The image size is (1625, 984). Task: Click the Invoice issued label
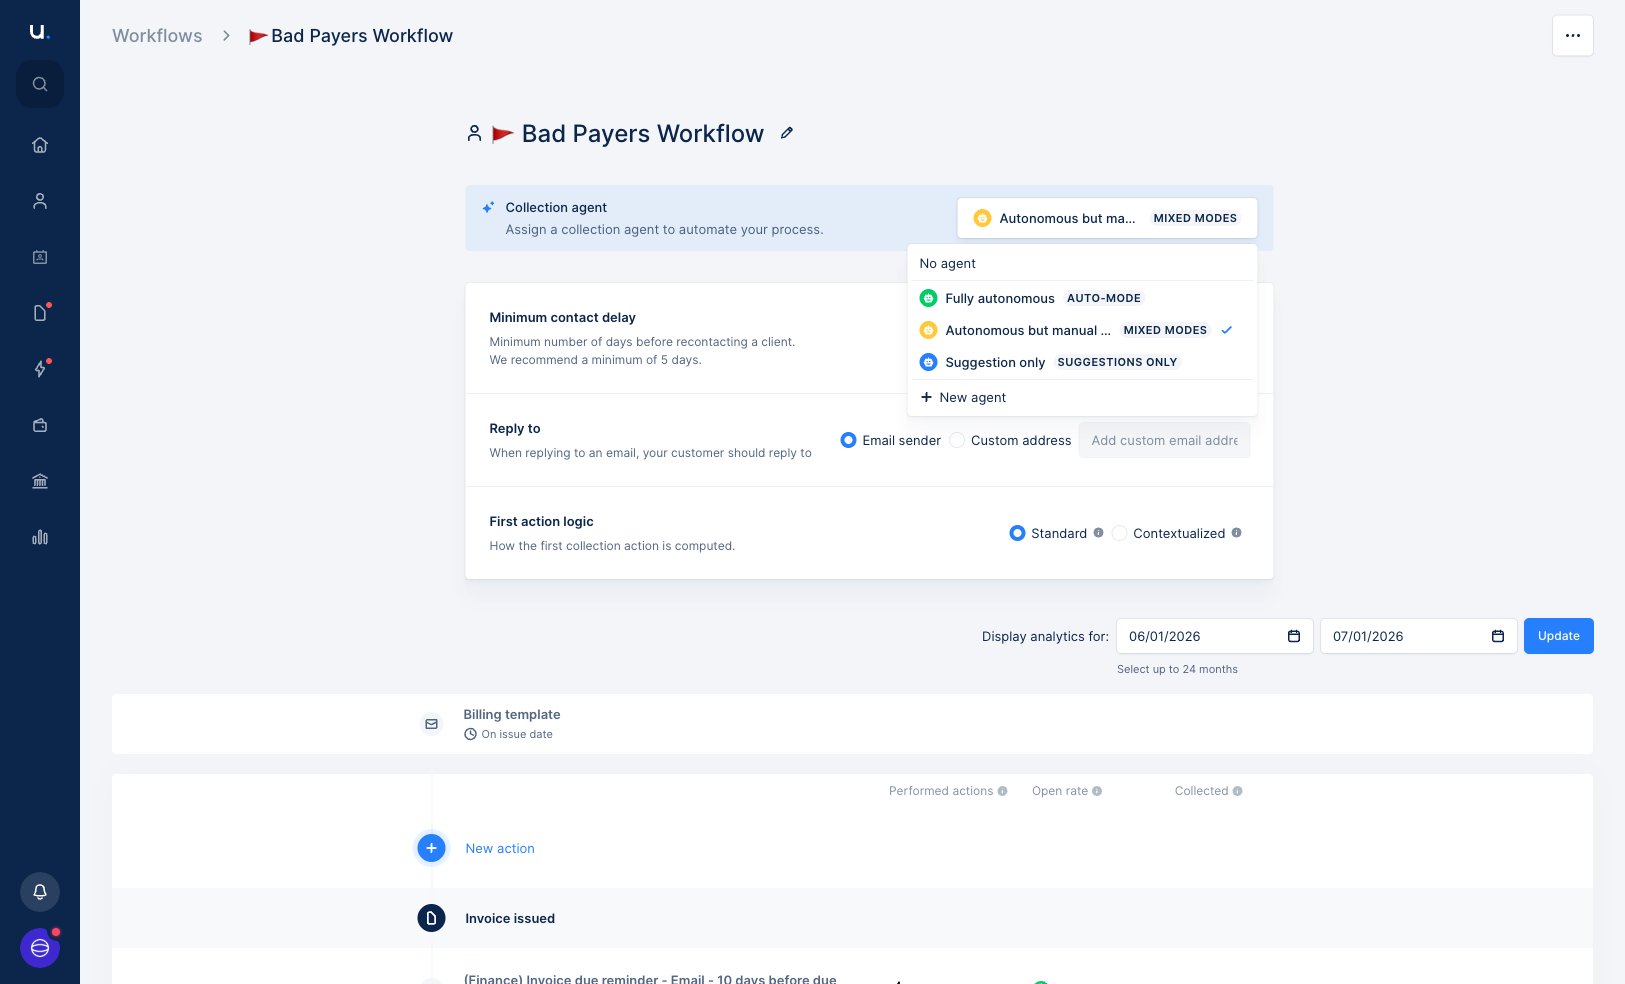510,918
